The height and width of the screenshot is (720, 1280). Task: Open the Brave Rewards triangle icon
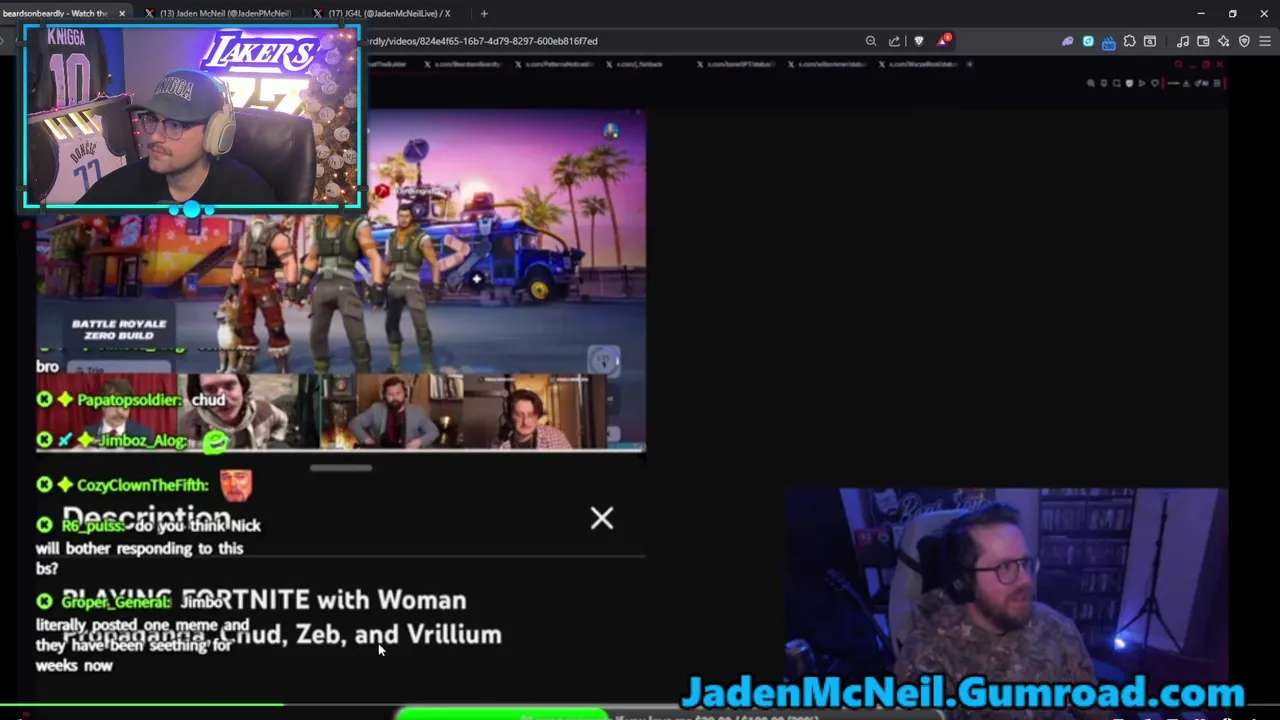tap(944, 41)
